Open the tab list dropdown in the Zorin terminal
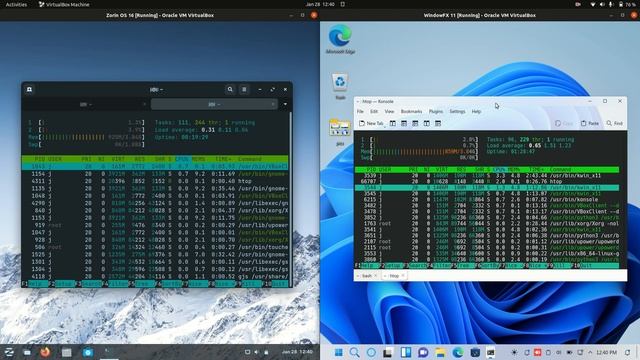The image size is (640, 360). pyautogui.click(x=285, y=104)
